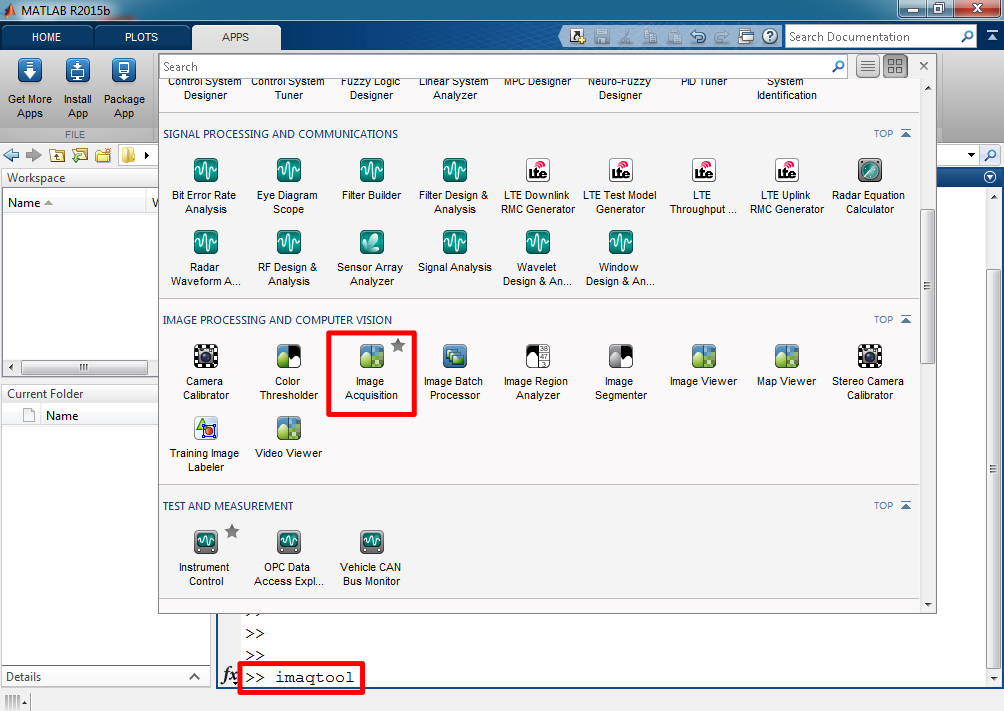1004x711 pixels.
Task: Click the Package App button
Action: click(124, 88)
